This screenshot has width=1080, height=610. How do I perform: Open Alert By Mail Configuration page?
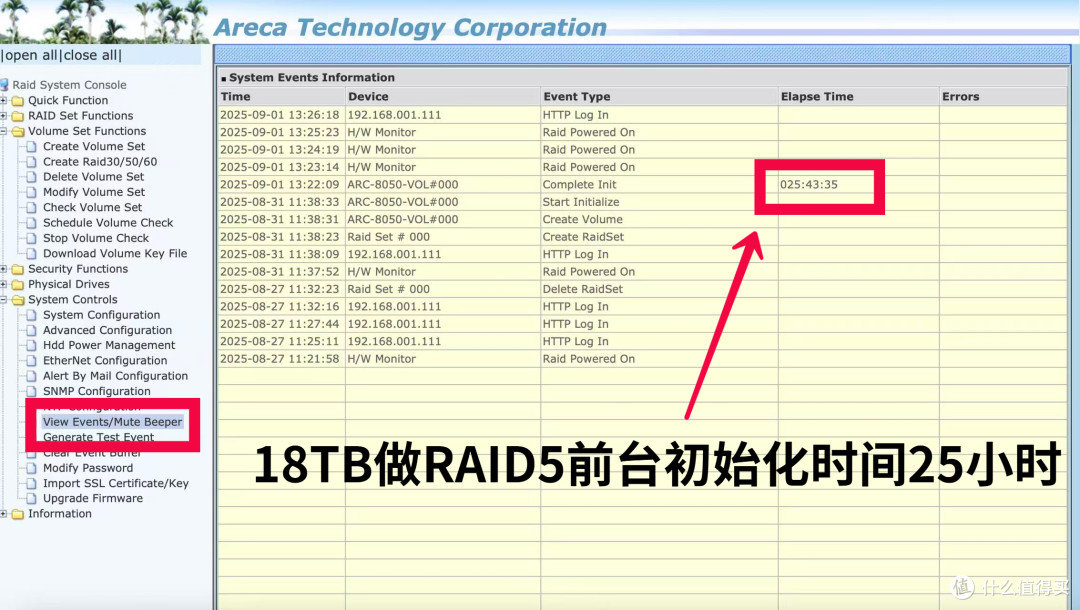[x=115, y=376]
